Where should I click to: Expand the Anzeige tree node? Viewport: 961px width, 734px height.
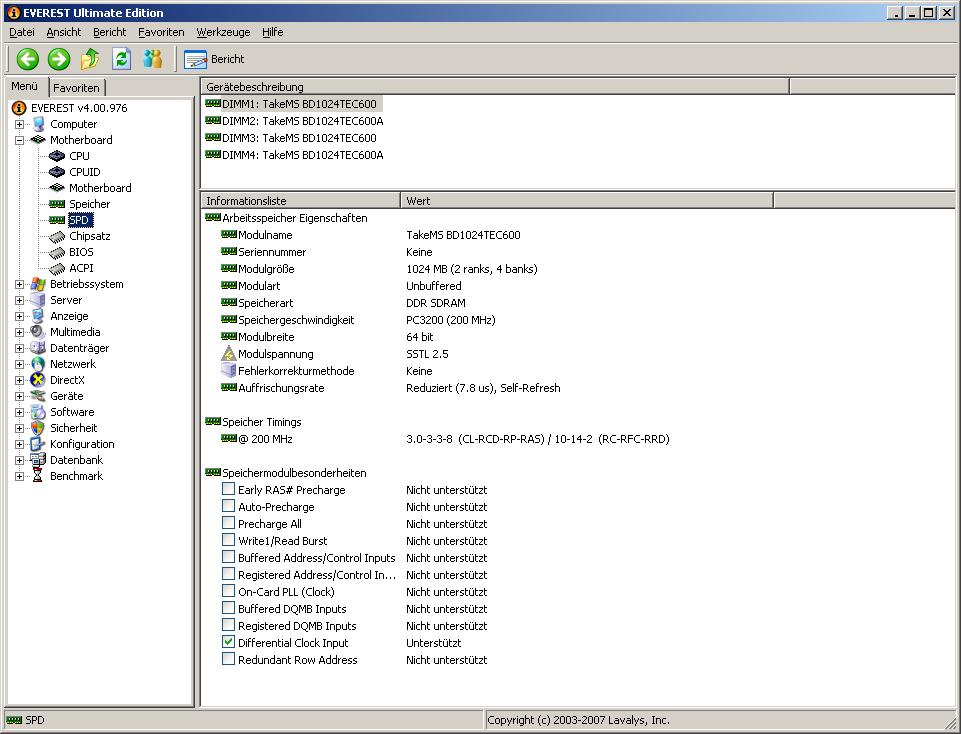(x=20, y=316)
